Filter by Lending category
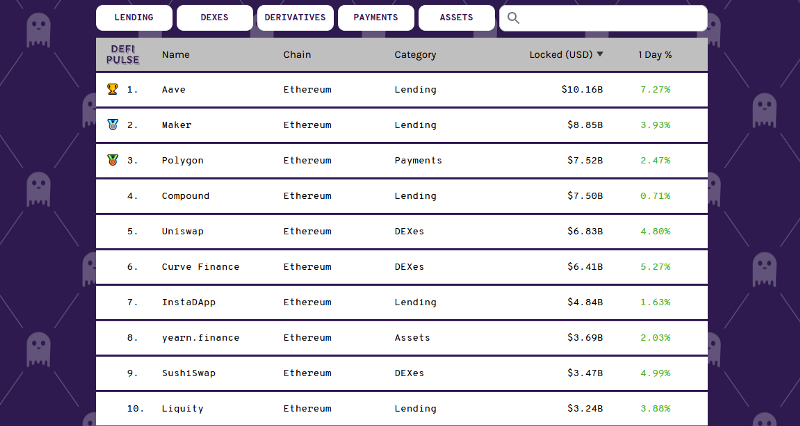The height and width of the screenshot is (426, 800). click(x=134, y=18)
